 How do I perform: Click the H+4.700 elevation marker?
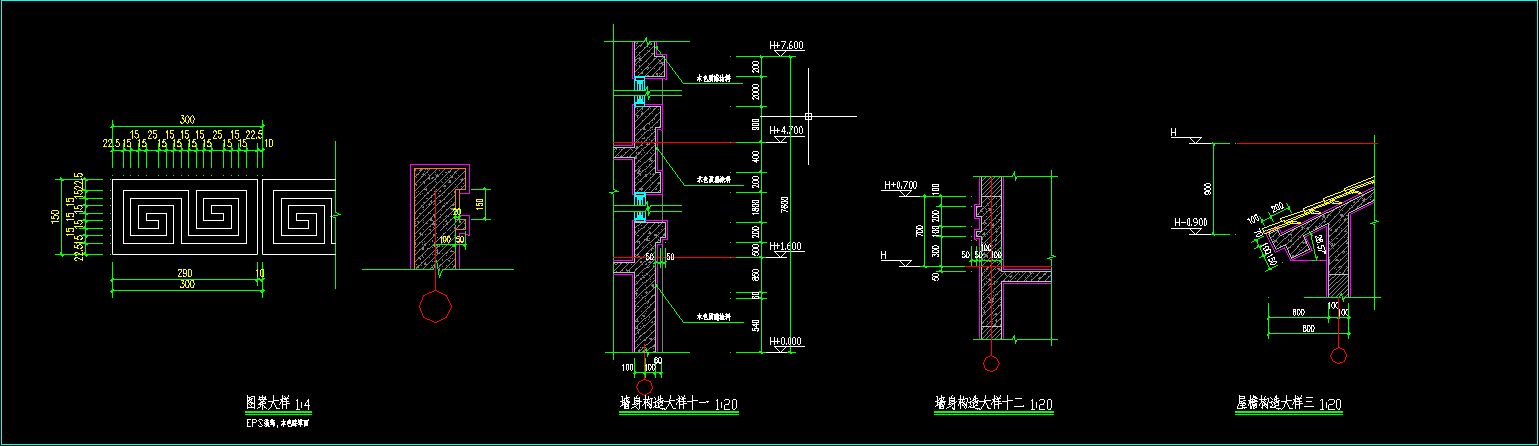786,130
